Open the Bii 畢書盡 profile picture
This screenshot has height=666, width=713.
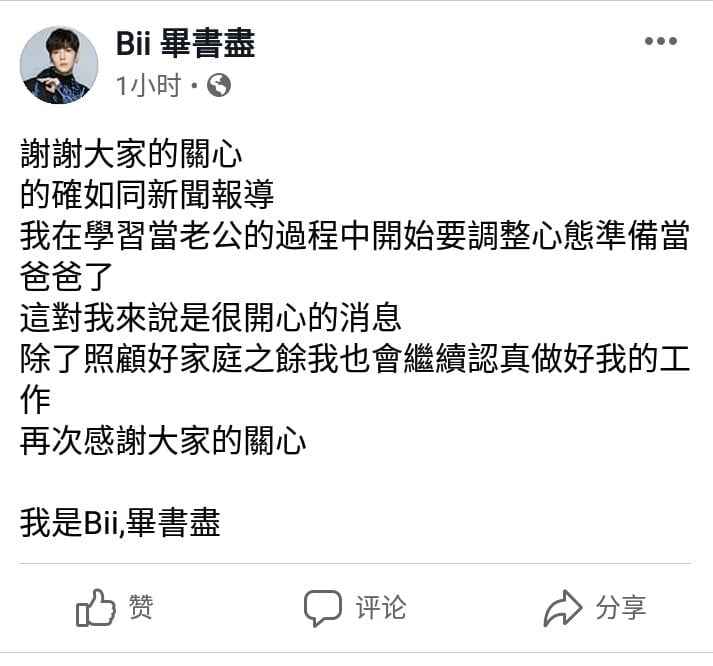(59, 65)
